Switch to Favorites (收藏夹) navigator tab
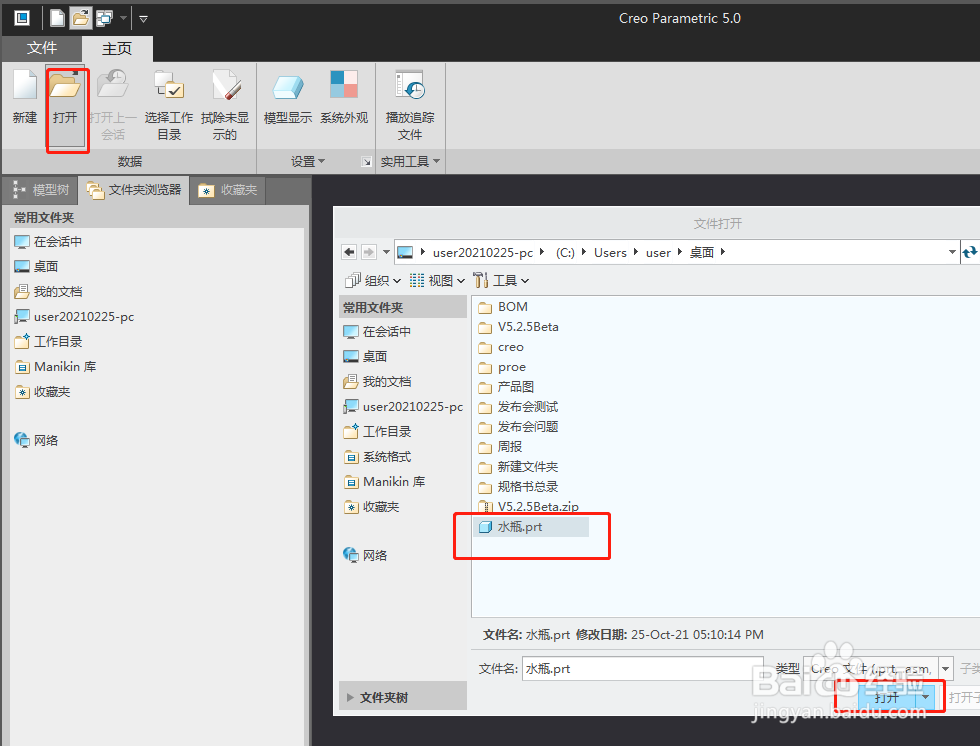This screenshot has width=980, height=746. 228,190
